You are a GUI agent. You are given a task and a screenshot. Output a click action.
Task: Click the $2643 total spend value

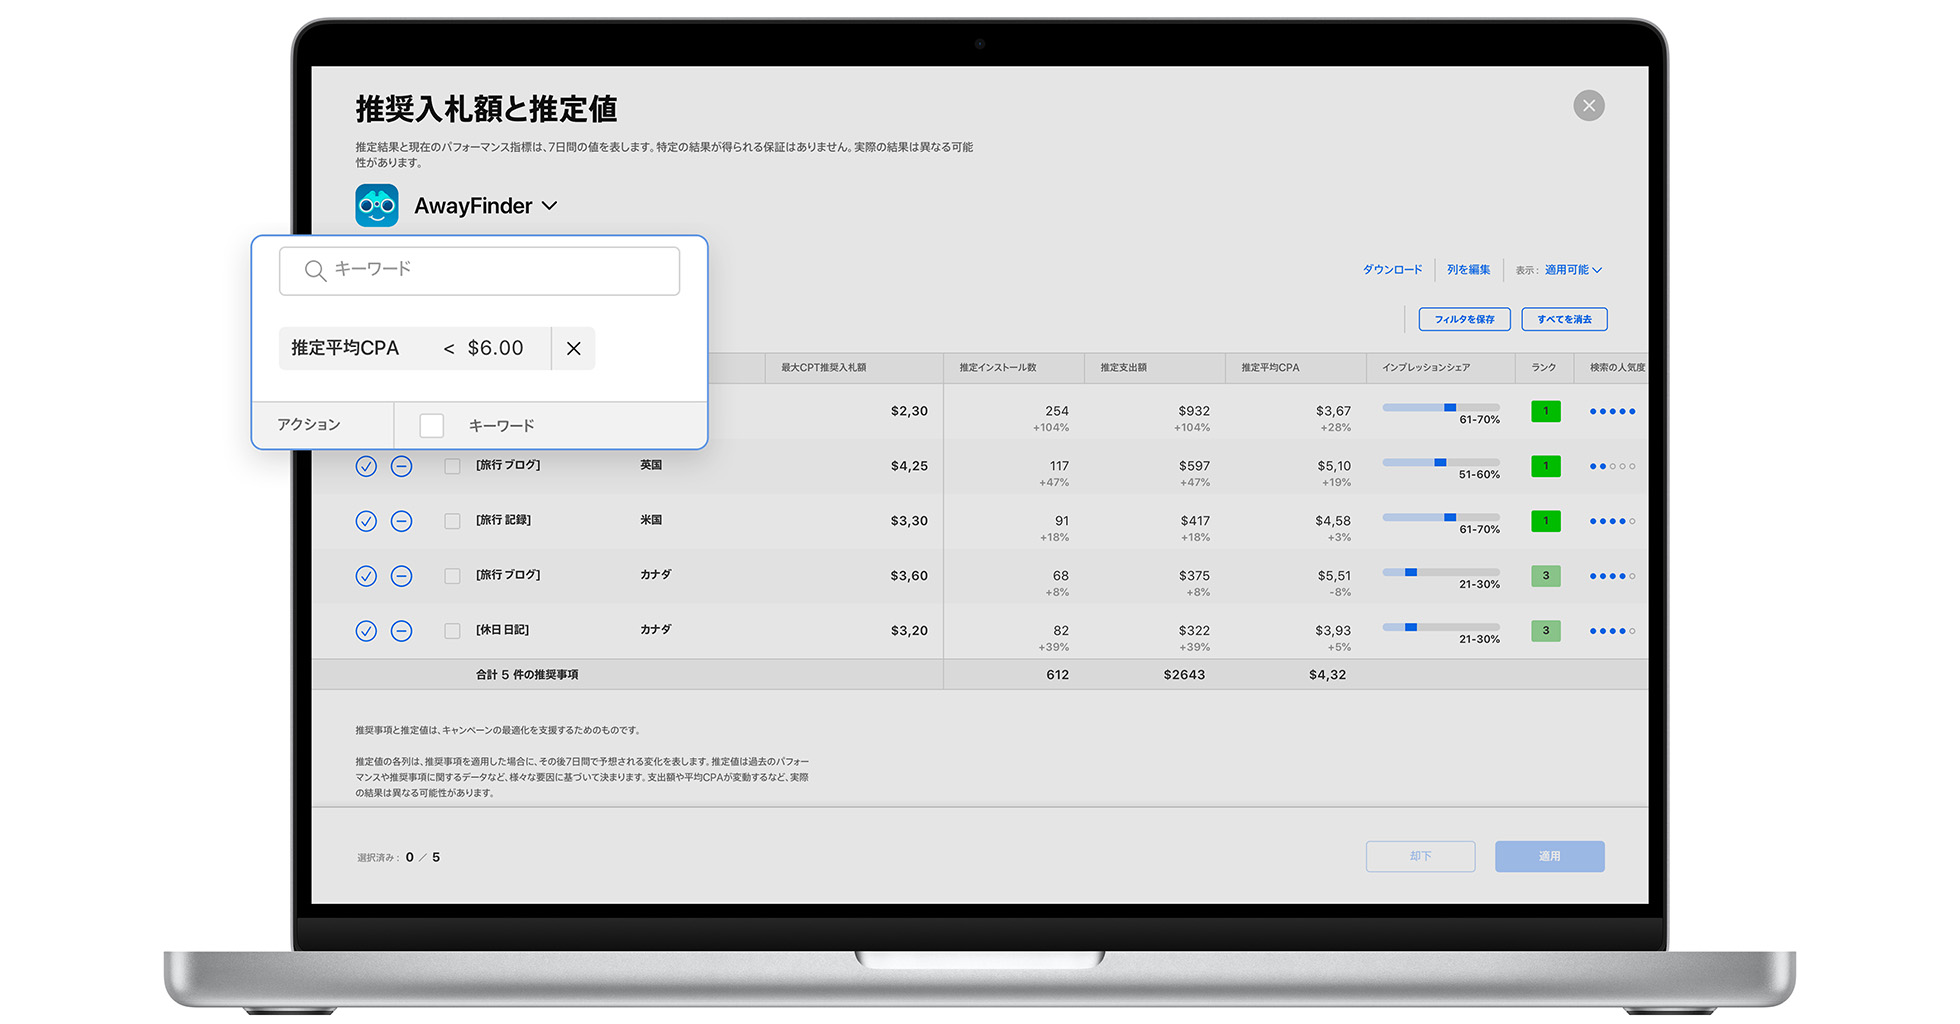coord(1184,675)
